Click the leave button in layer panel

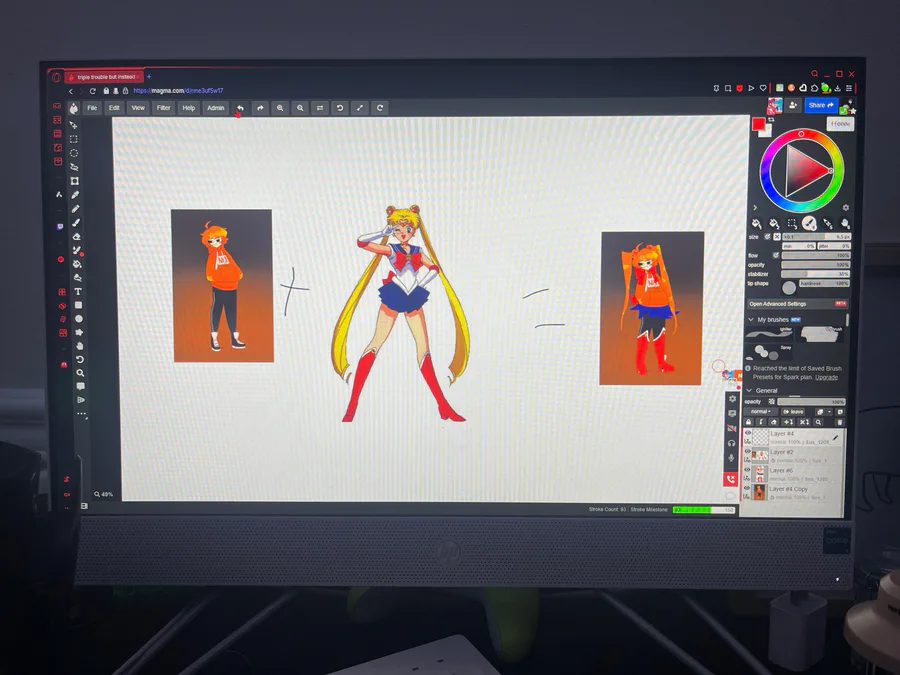pyautogui.click(x=793, y=412)
